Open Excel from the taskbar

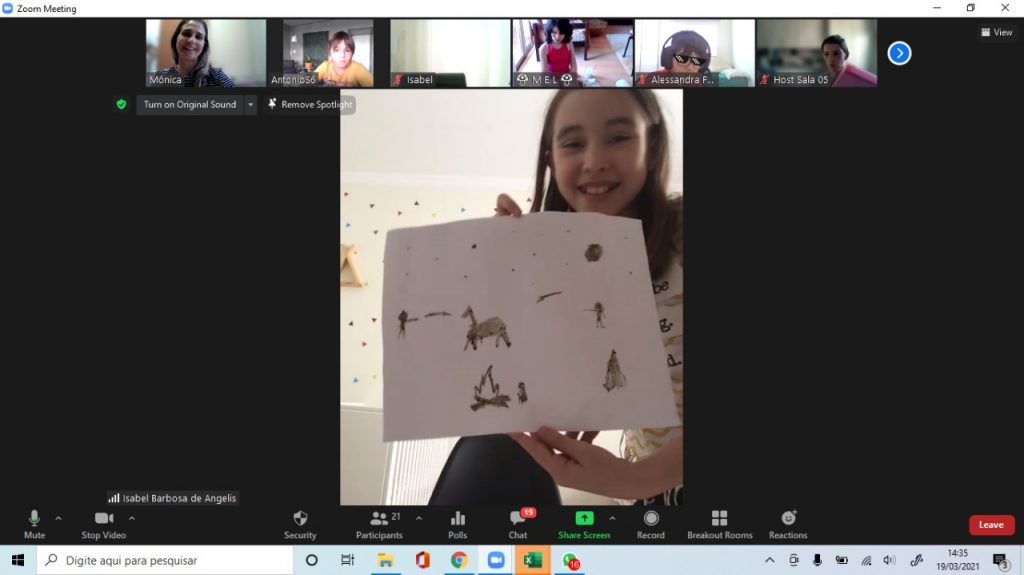coord(532,561)
